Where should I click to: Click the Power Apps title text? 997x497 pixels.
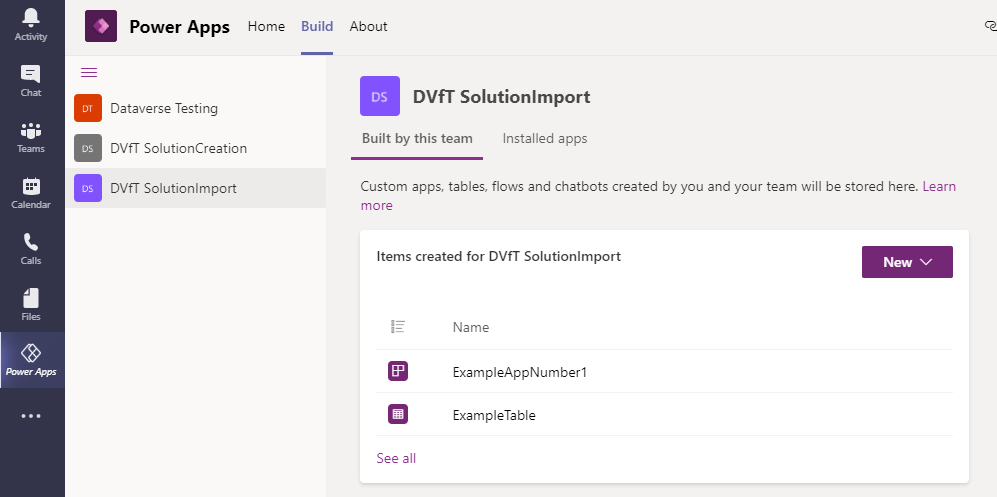180,27
